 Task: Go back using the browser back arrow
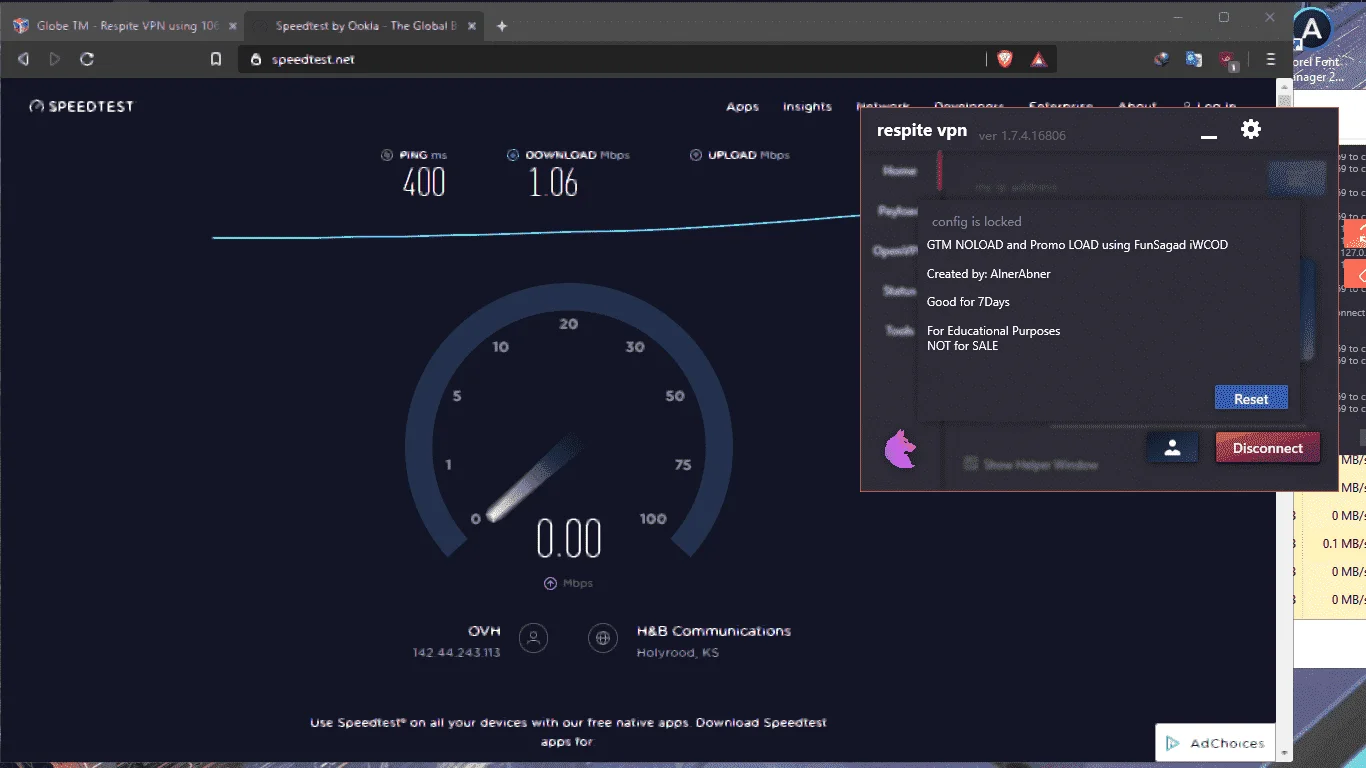point(24,59)
